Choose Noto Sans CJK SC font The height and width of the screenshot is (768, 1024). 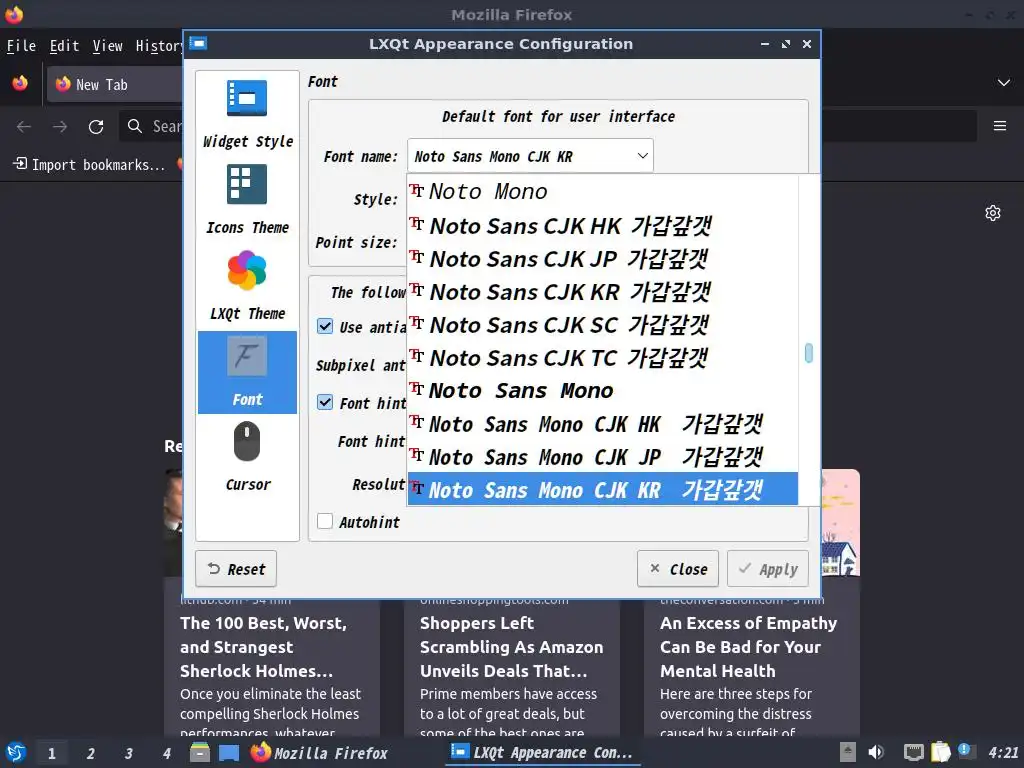pyautogui.click(x=602, y=325)
